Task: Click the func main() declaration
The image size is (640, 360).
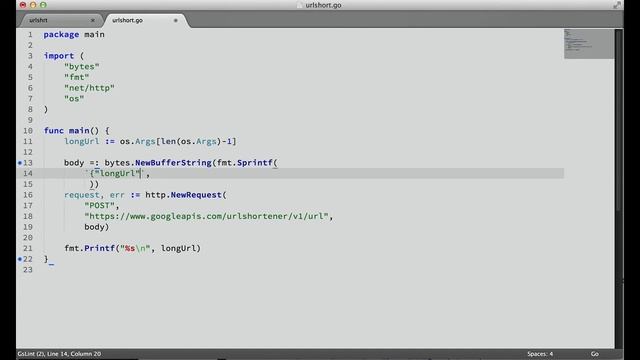Action: [76, 131]
